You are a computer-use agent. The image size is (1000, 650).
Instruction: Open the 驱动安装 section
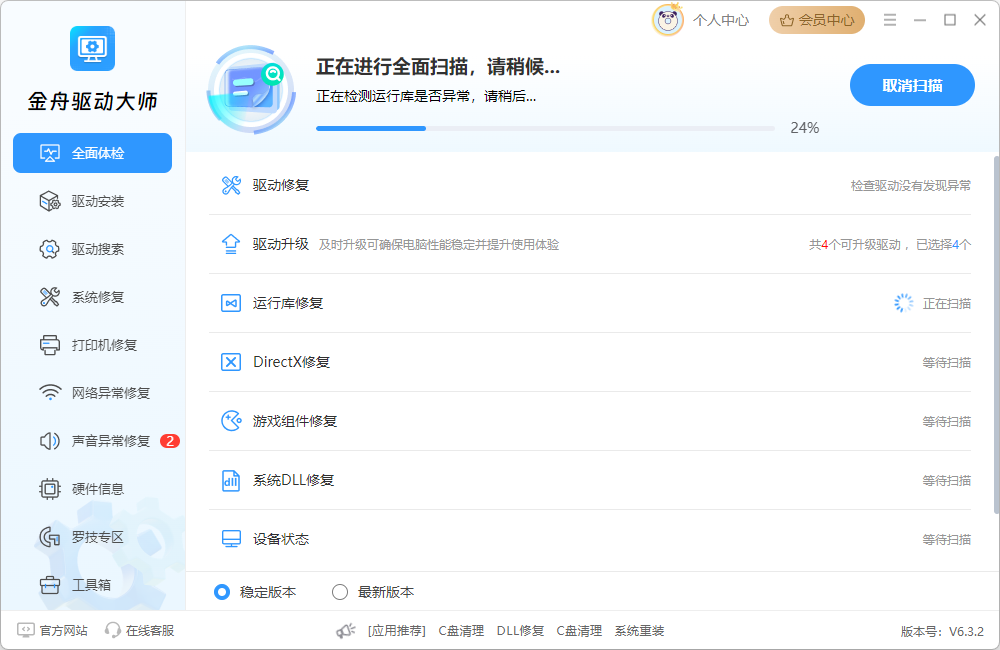[92, 201]
